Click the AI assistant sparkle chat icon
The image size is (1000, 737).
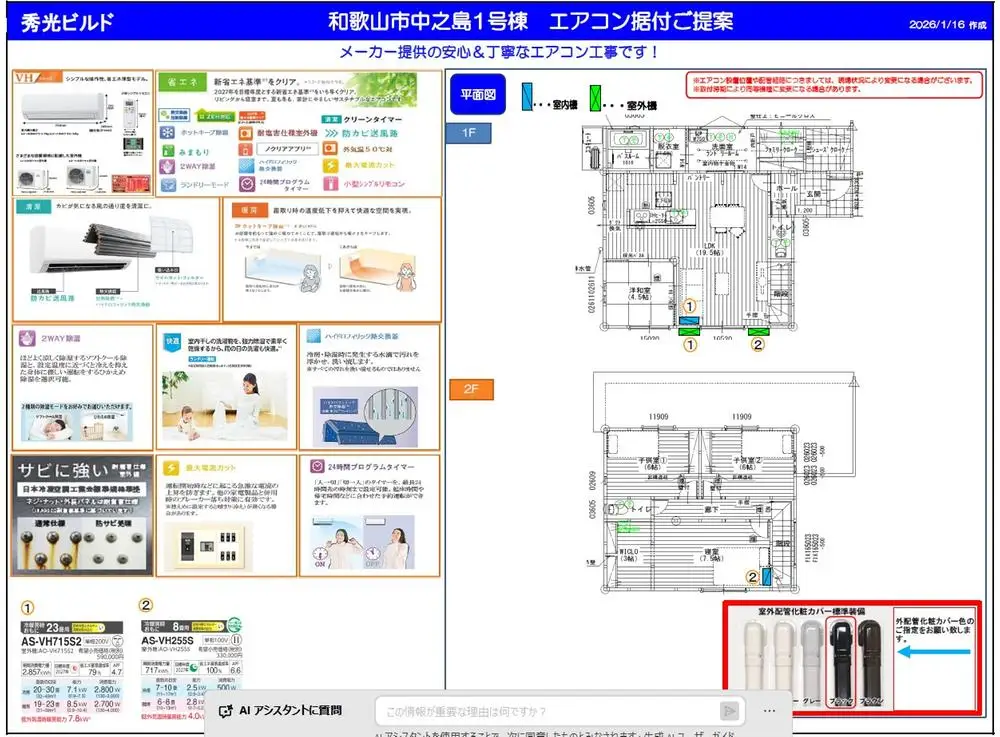(x=226, y=711)
